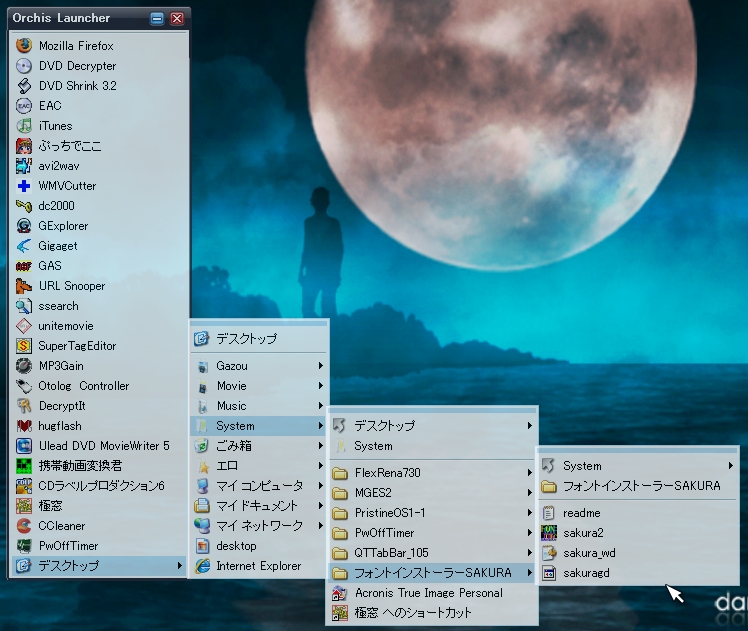The width and height of the screenshot is (748, 631).
Task: Minimize the Orchis Launcher window
Action: pyautogui.click(x=156, y=19)
